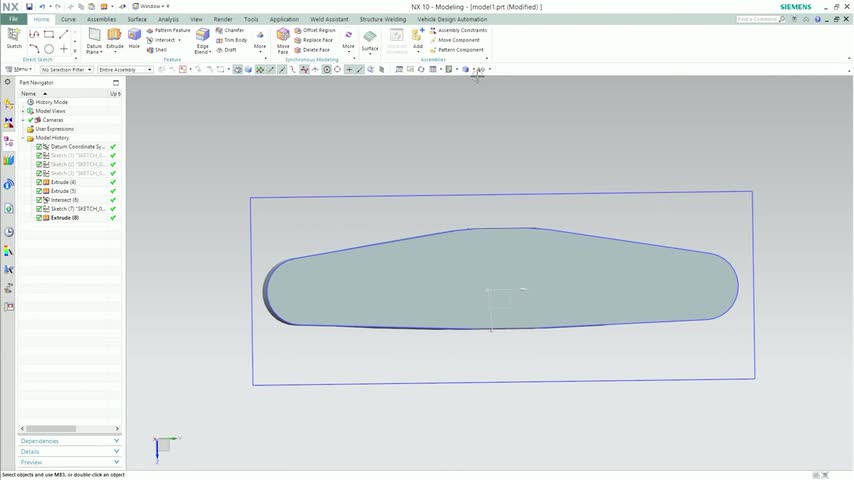Click the Delete Face button
Screen dimensions: 854x480
(312, 50)
